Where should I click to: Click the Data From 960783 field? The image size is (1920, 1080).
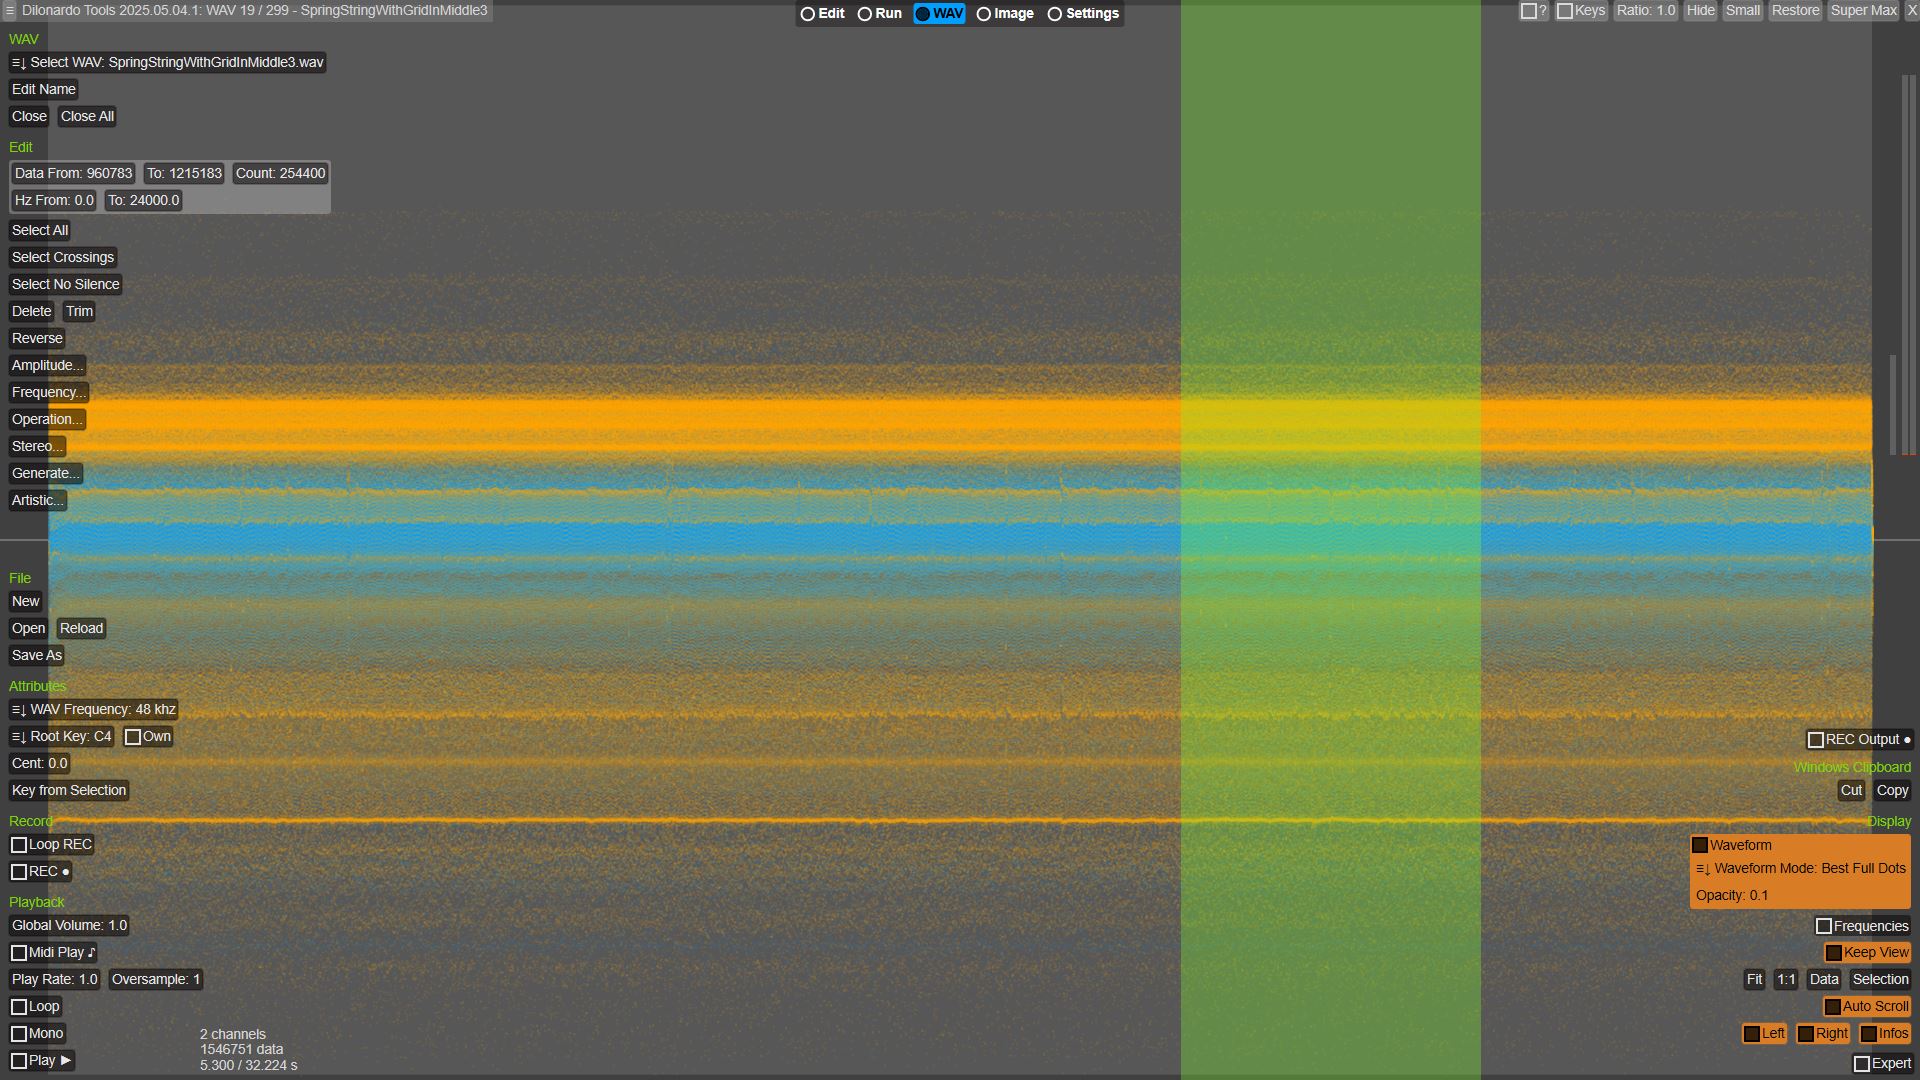[x=73, y=173]
